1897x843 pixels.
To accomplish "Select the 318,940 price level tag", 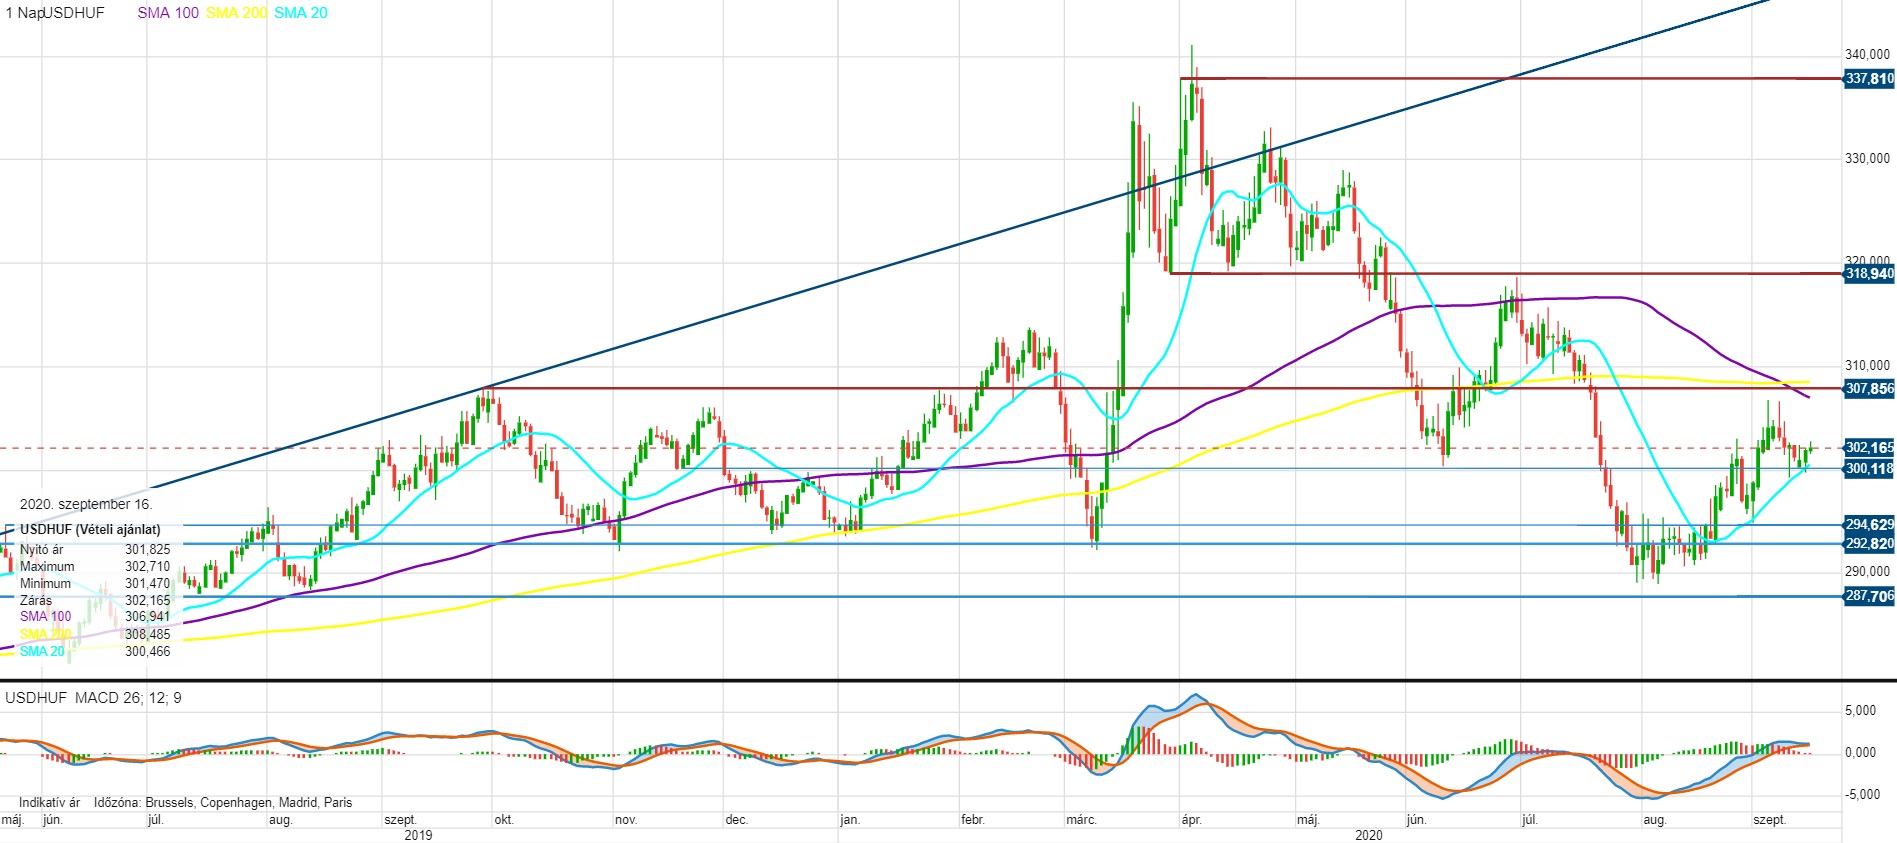I will click(x=1869, y=273).
